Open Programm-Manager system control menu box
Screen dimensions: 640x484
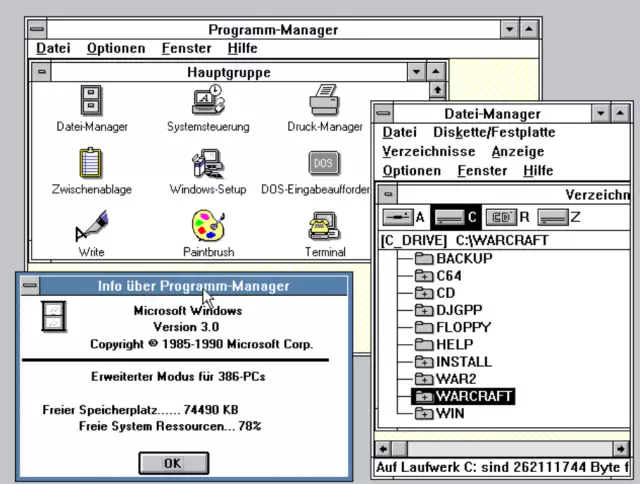click(x=37, y=29)
